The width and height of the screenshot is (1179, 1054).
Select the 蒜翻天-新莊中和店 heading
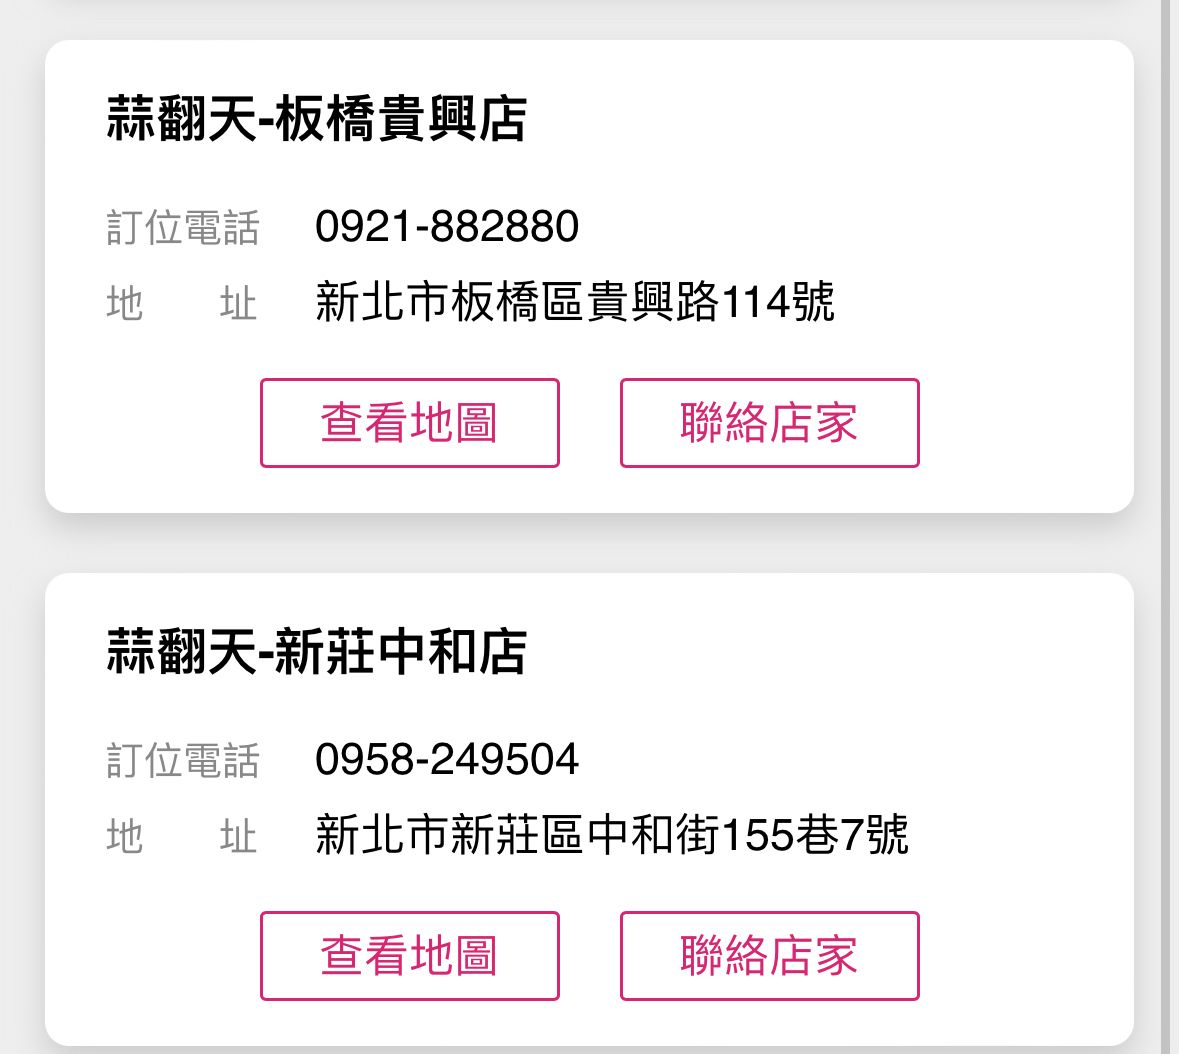316,652
